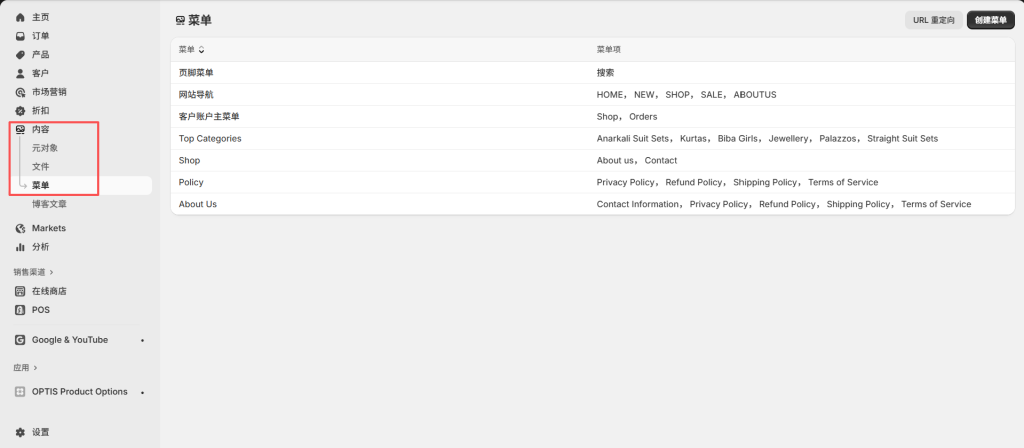Click the home icon beside 主页
This screenshot has height=448, width=1024.
[20, 18]
